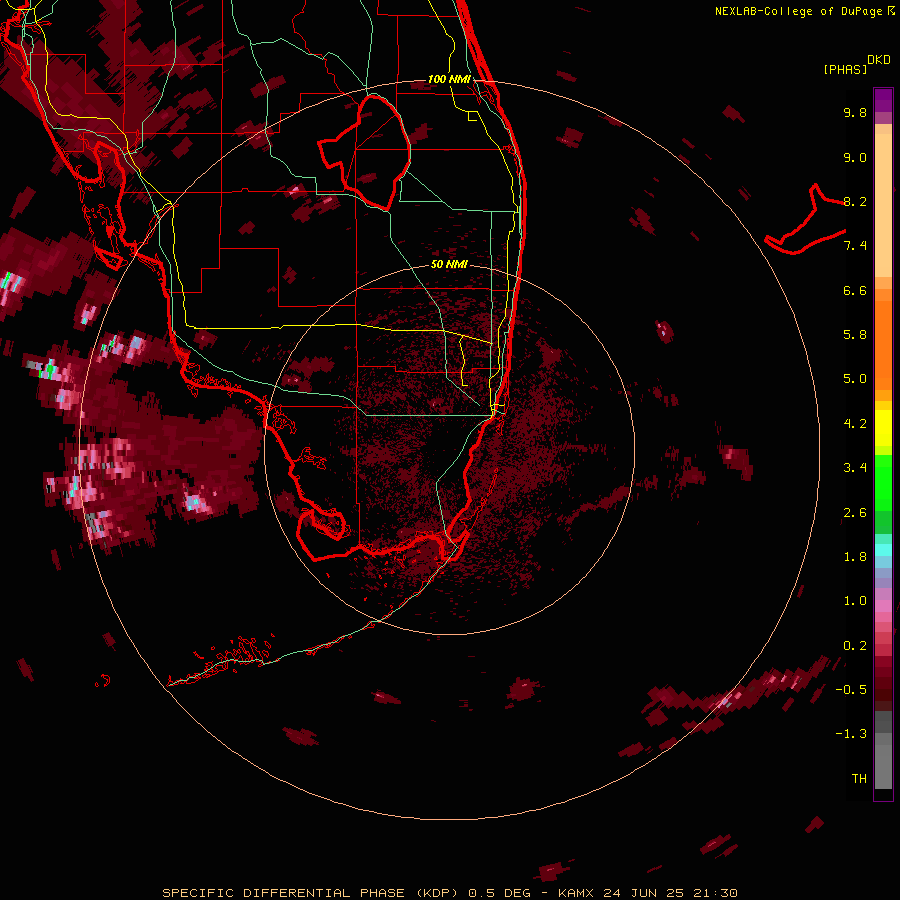The image size is (900, 900).
Task: Click the 5.8 value on the color scale
Action: pos(855,335)
